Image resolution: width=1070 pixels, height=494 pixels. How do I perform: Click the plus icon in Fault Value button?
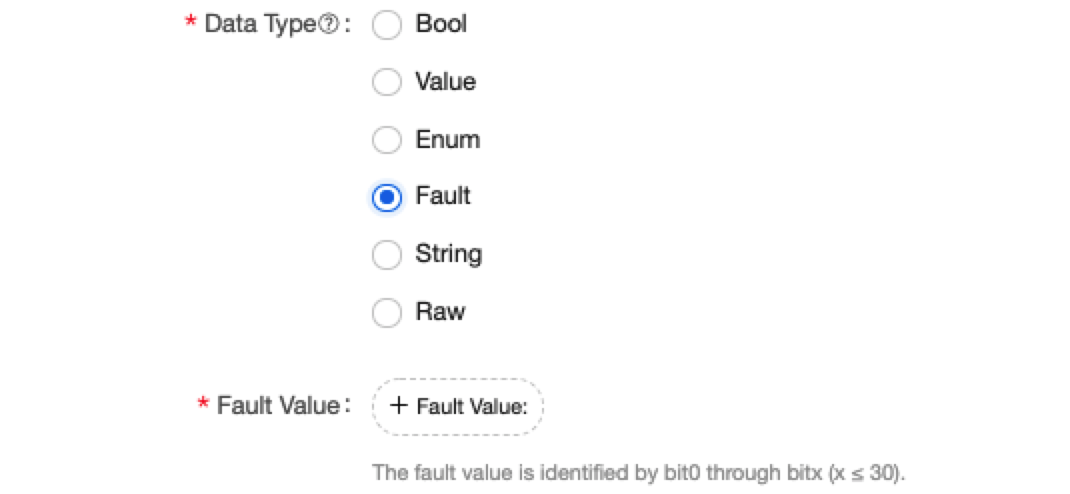(x=399, y=406)
